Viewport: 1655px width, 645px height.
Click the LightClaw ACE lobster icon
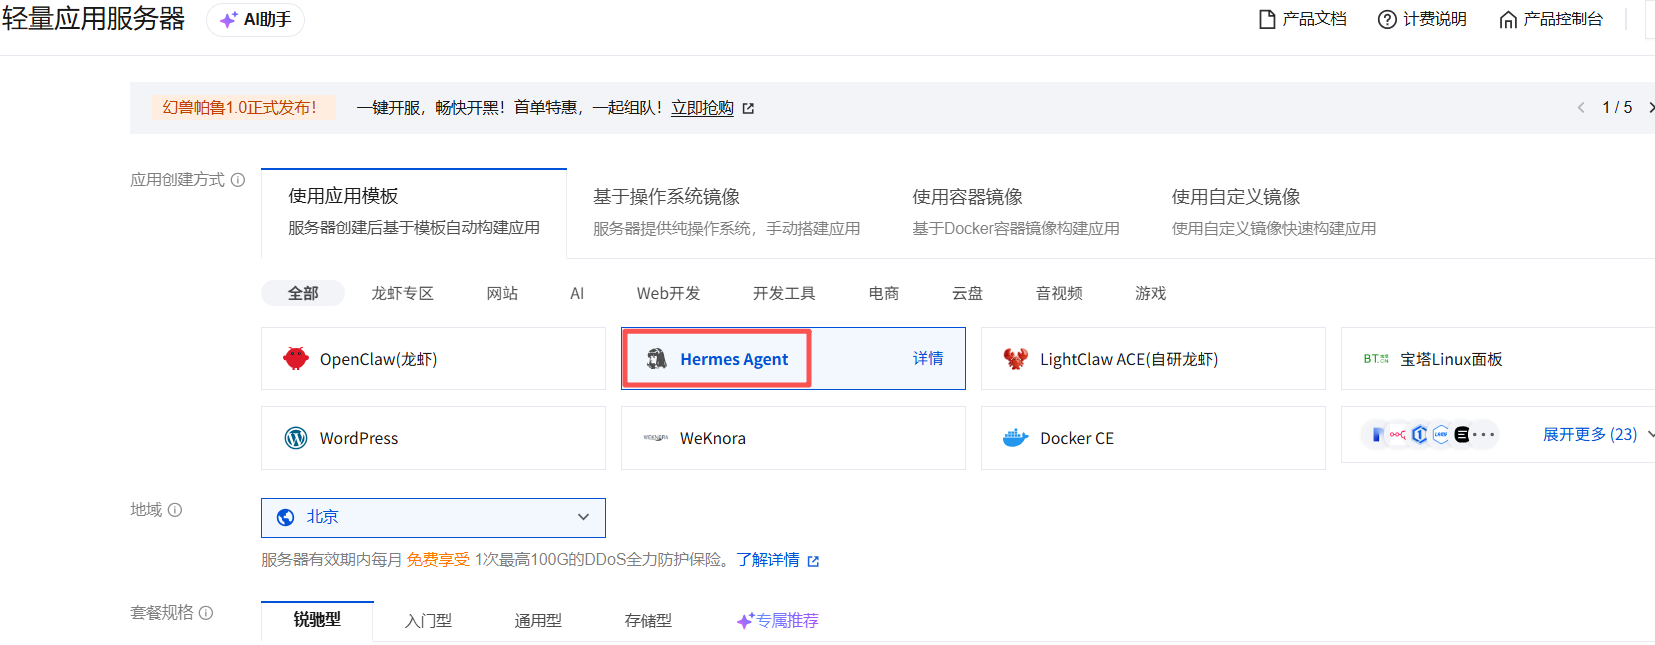point(1016,358)
